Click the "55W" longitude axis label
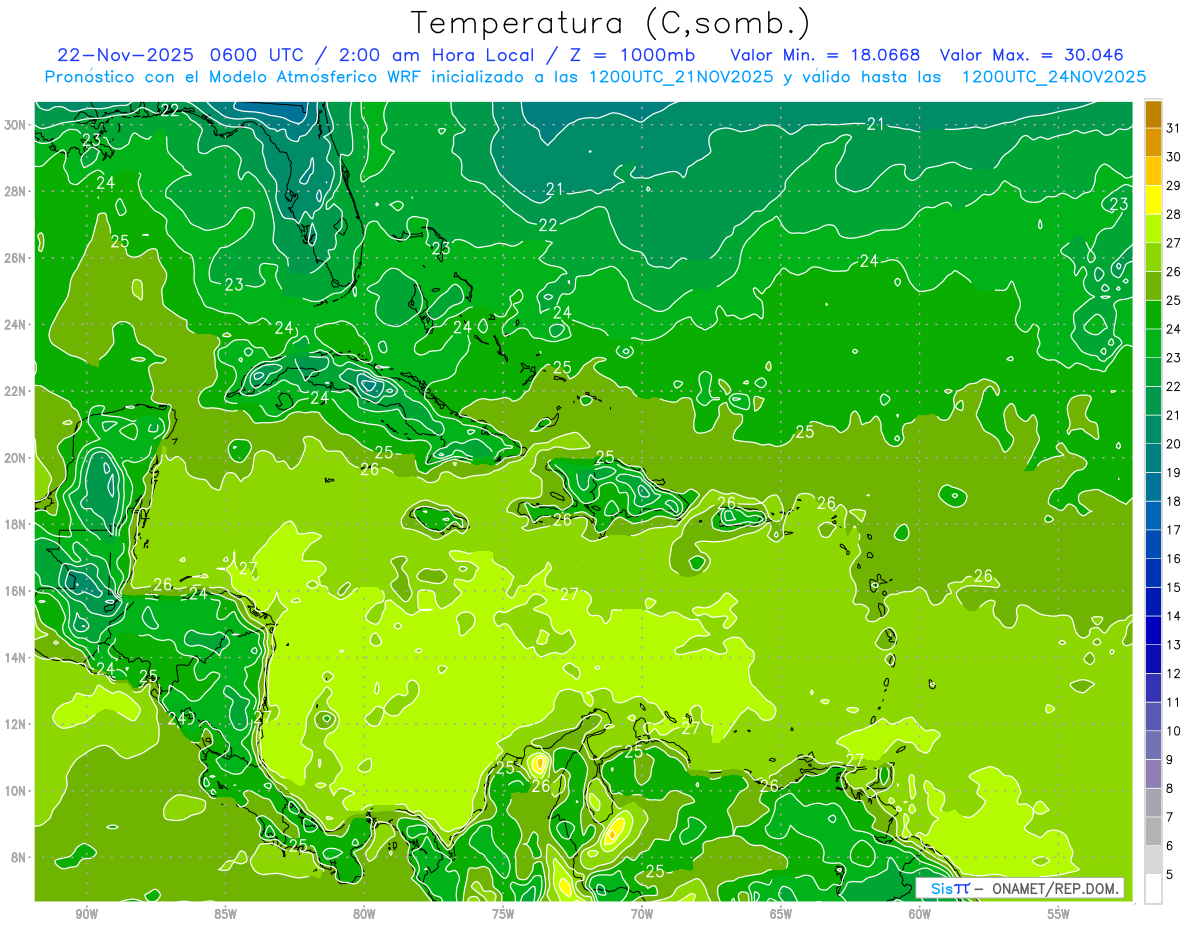Viewport: 1200px width, 927px height. coord(1059,914)
